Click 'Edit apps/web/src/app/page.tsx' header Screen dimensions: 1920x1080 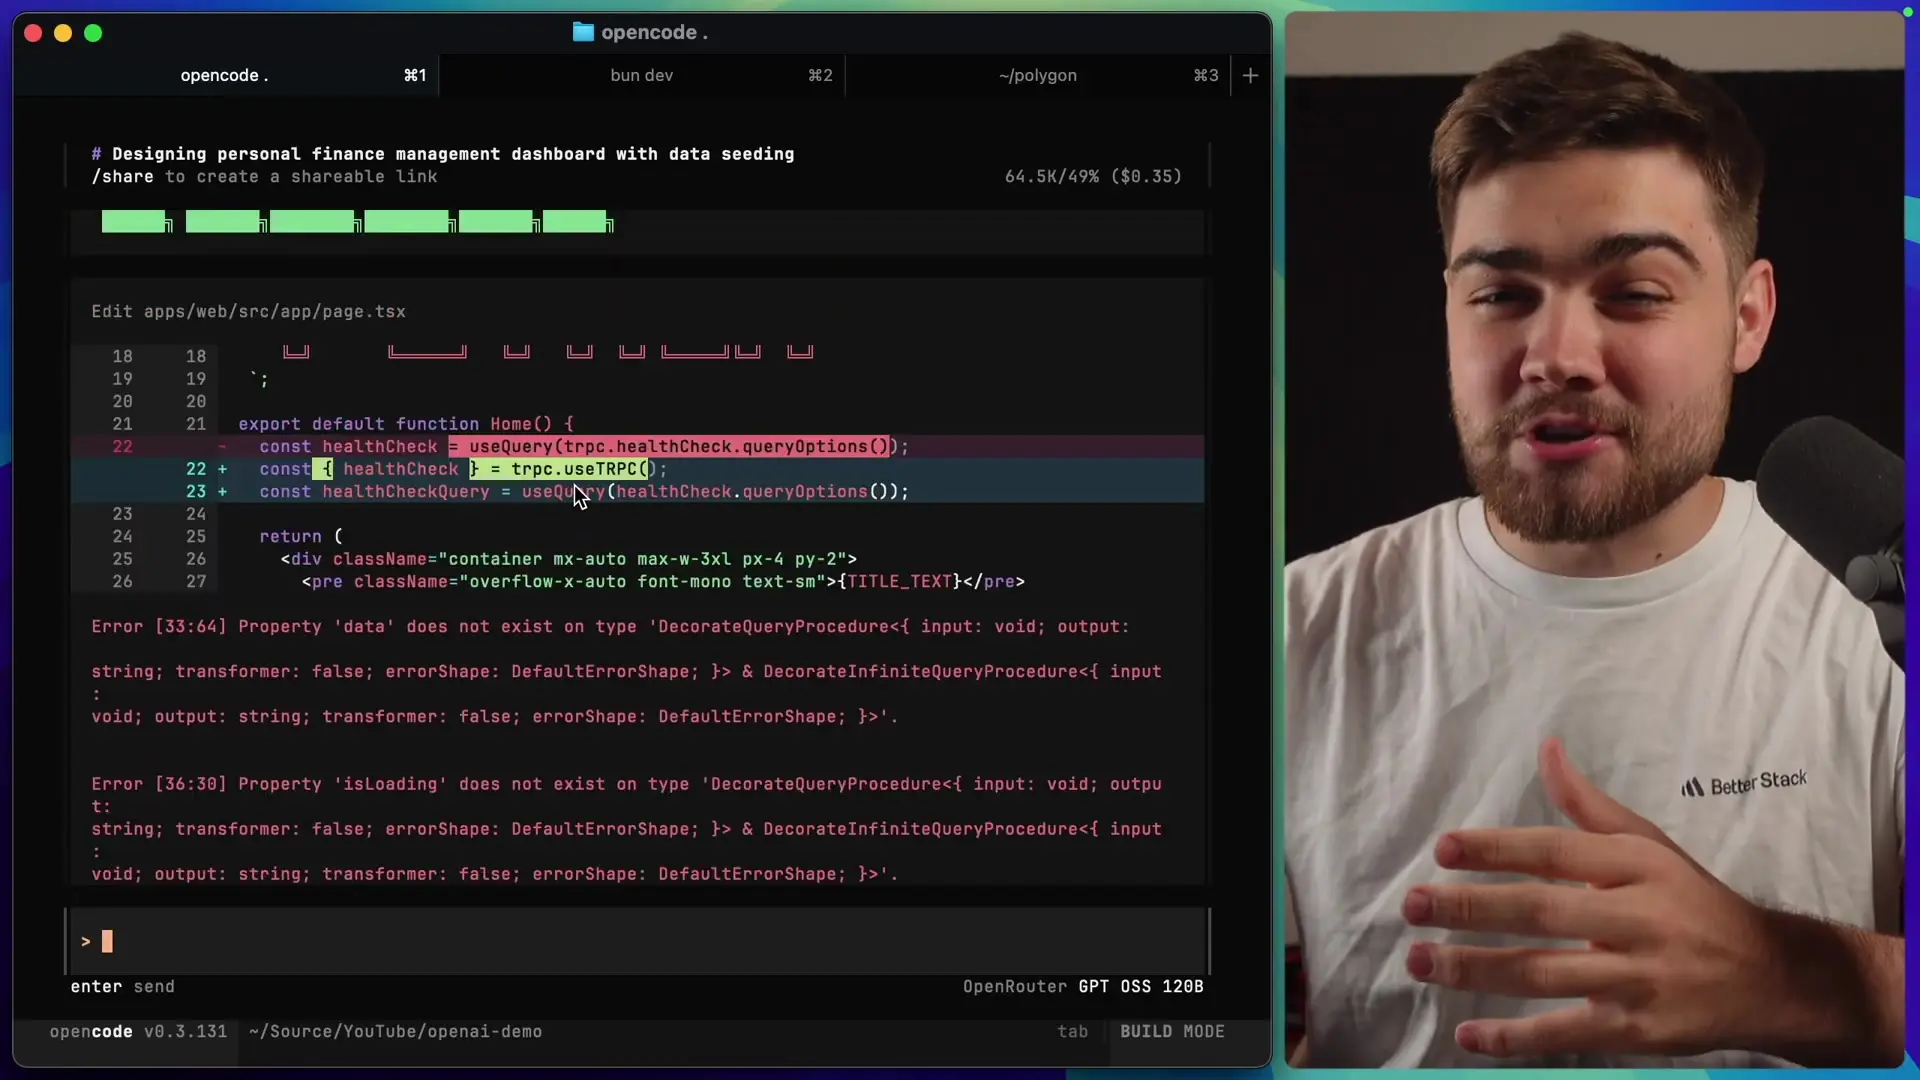[x=249, y=311]
